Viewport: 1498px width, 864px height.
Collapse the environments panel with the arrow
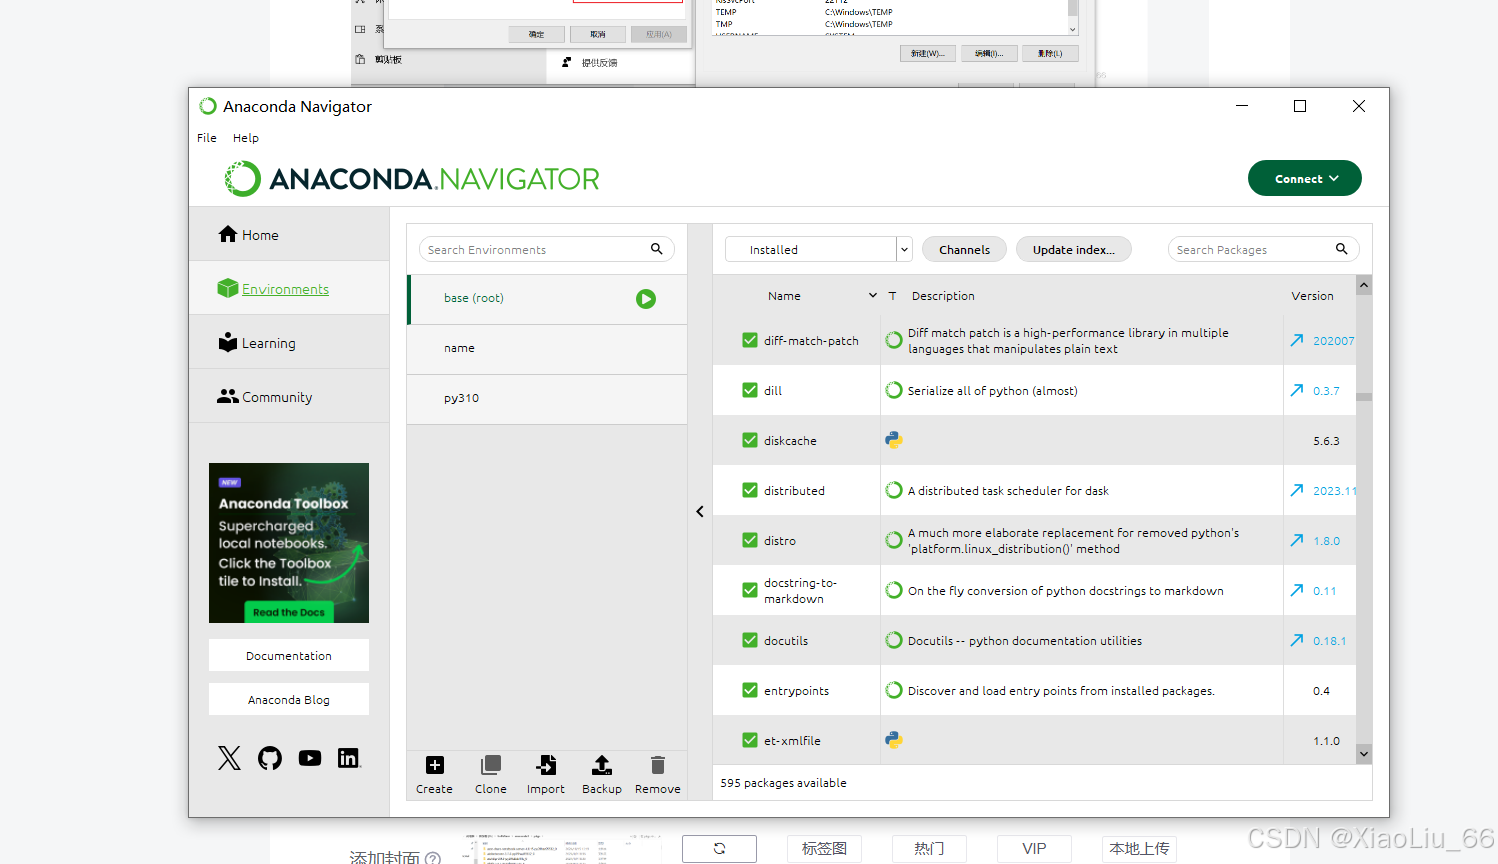[x=700, y=511]
